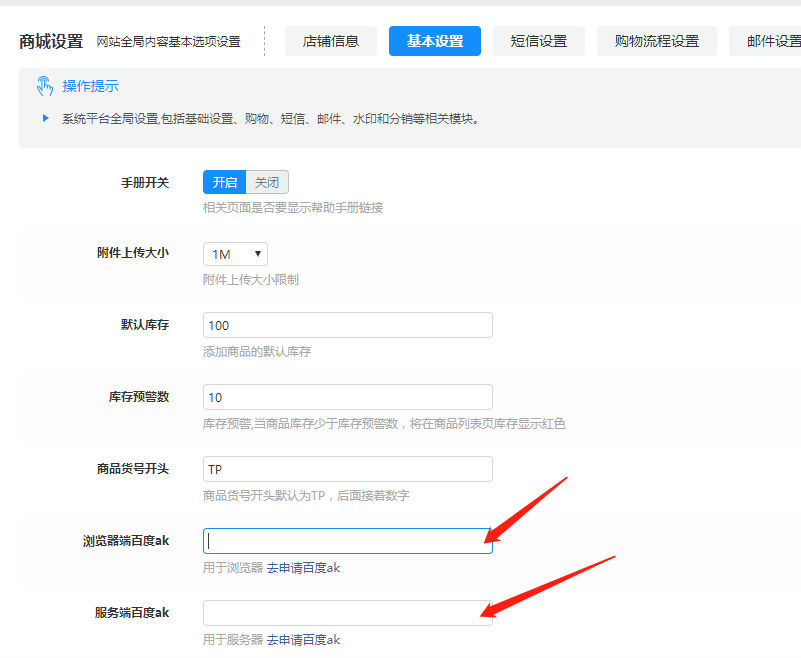Open the 短信设置 tab

[539, 41]
